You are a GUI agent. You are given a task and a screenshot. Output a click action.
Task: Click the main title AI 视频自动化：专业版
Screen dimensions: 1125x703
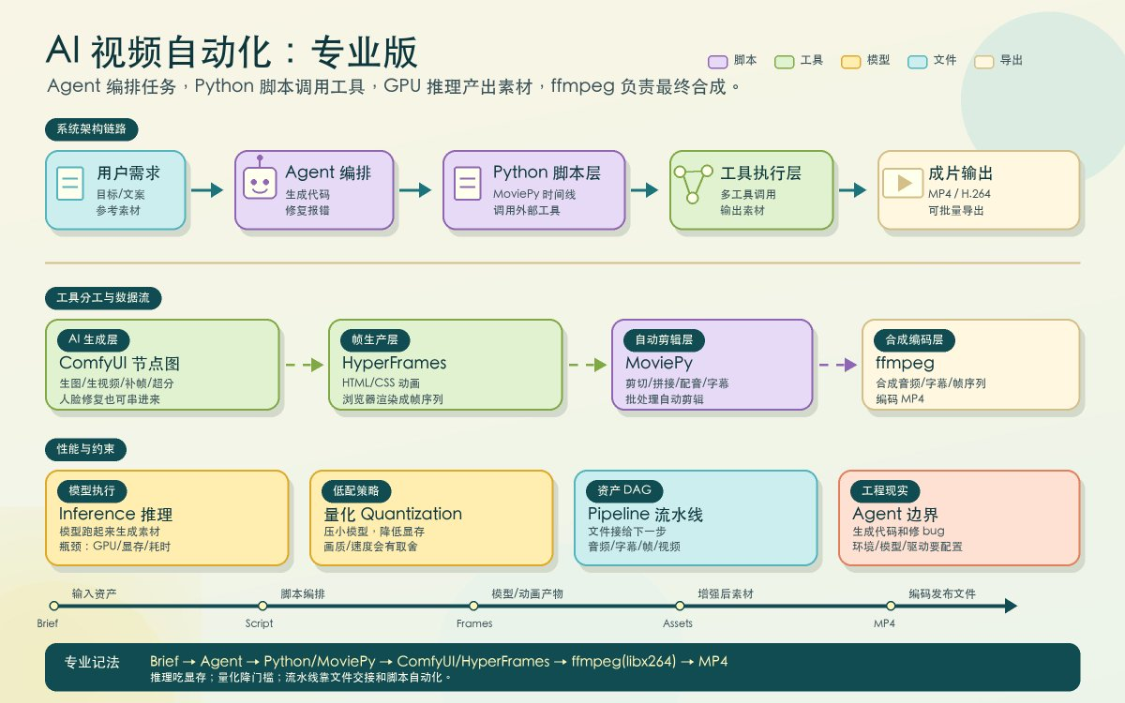232,52
